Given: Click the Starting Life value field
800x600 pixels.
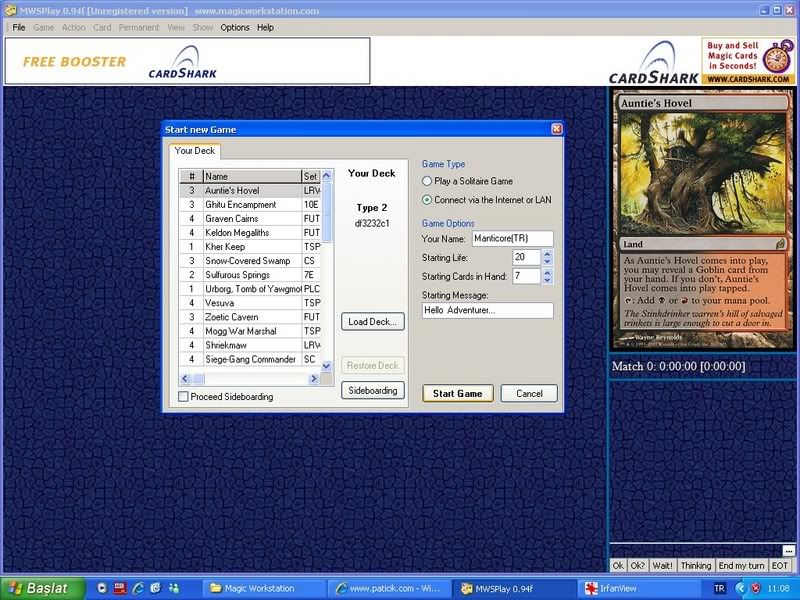Looking at the screenshot, I should [x=526, y=257].
